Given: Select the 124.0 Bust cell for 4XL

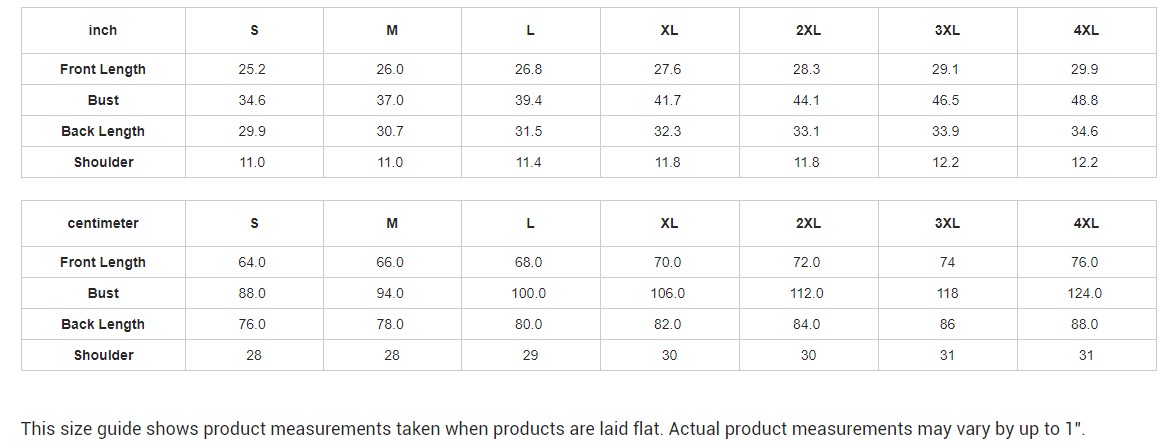Looking at the screenshot, I should [1085, 293].
